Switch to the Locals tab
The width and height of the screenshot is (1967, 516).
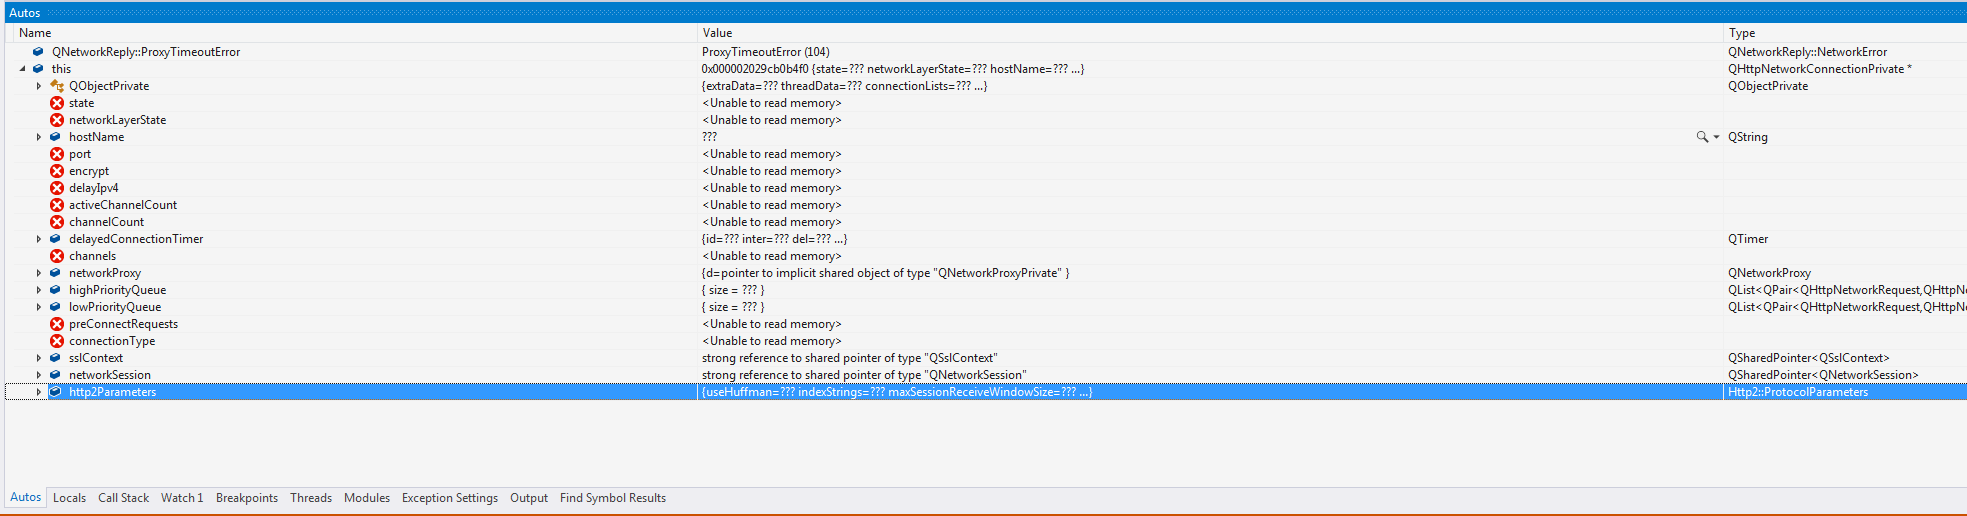click(x=69, y=498)
